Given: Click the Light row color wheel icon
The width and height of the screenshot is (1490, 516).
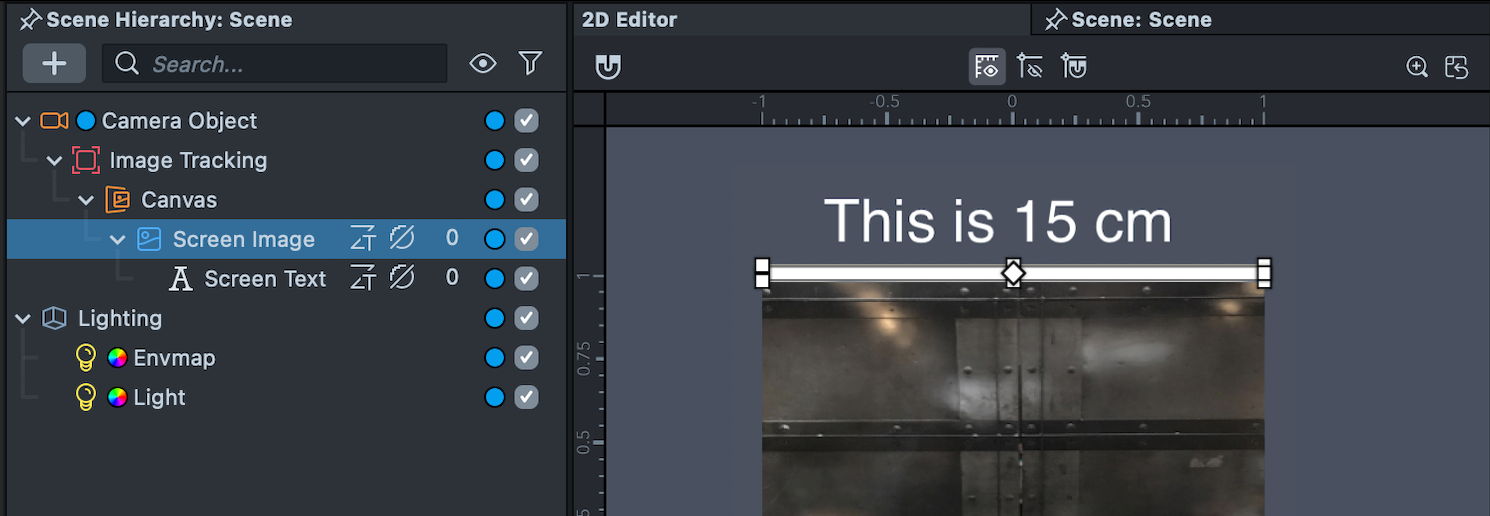Looking at the screenshot, I should pos(117,397).
